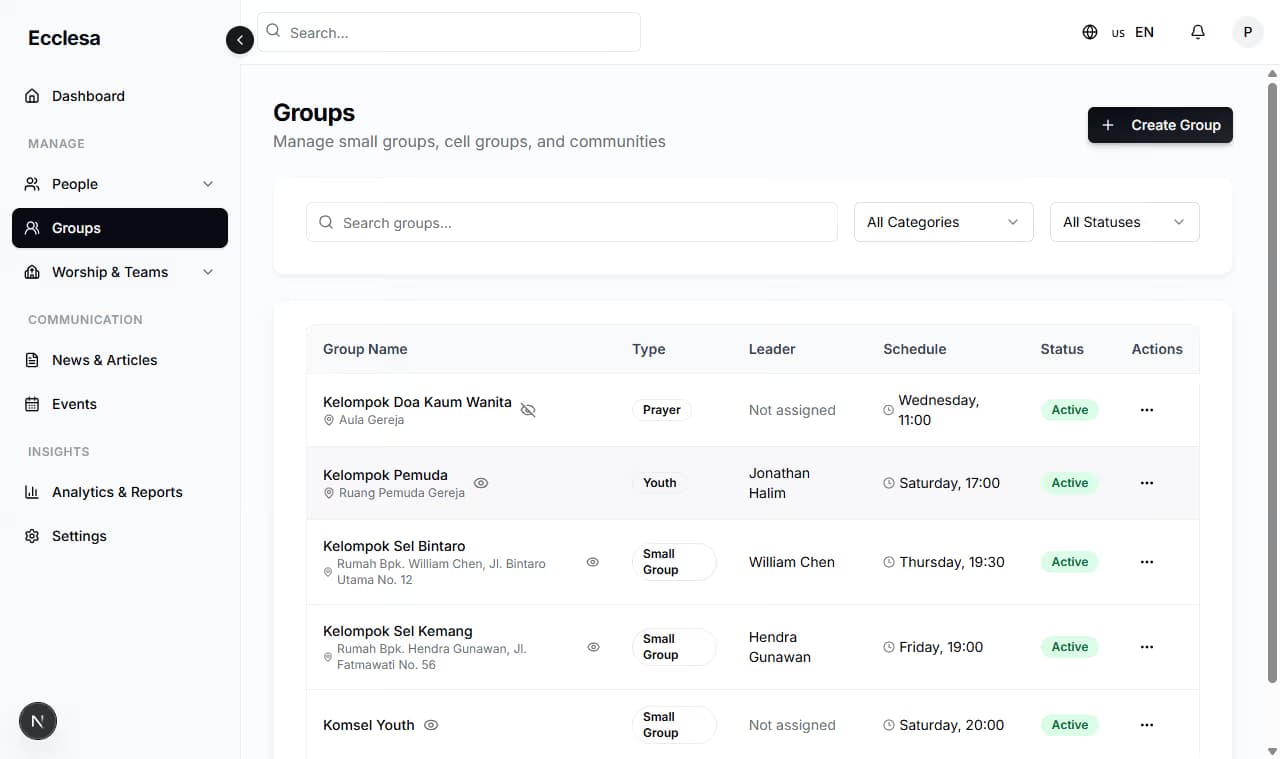Viewport: 1280px width, 759px height.
Task: Toggle the Kelompok Doa Kaum Wanita hidden-eye icon
Action: 528,410
